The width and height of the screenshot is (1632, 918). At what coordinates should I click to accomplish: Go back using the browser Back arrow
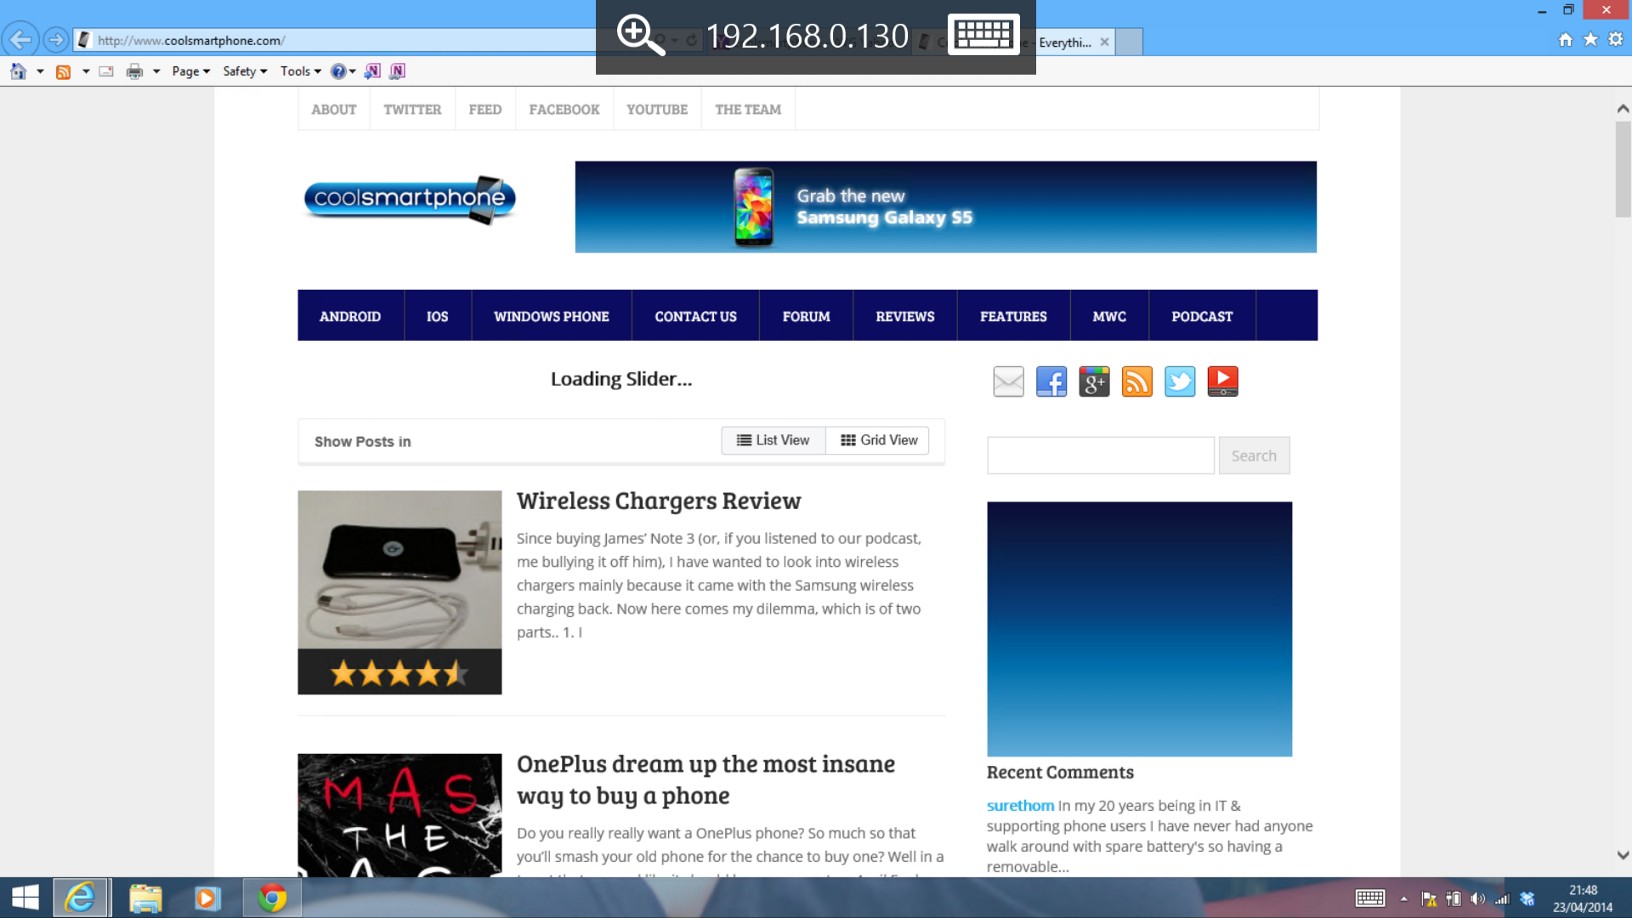tap(21, 40)
